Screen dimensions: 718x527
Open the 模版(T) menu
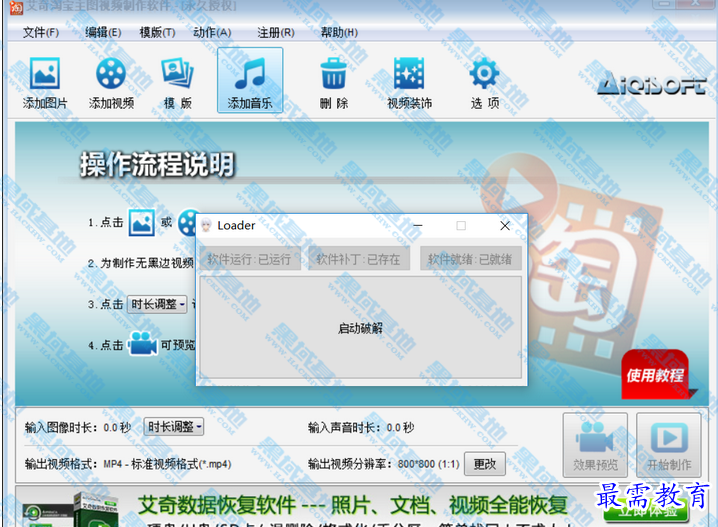157,33
